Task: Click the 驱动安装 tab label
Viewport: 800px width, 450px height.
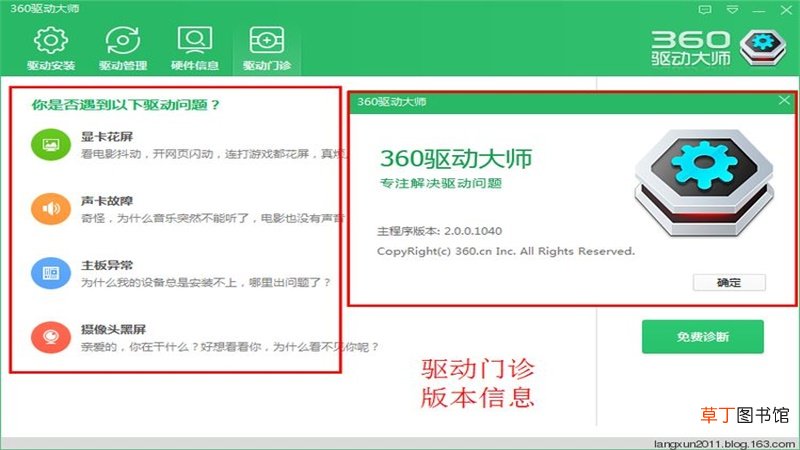Action: pyautogui.click(x=51, y=65)
